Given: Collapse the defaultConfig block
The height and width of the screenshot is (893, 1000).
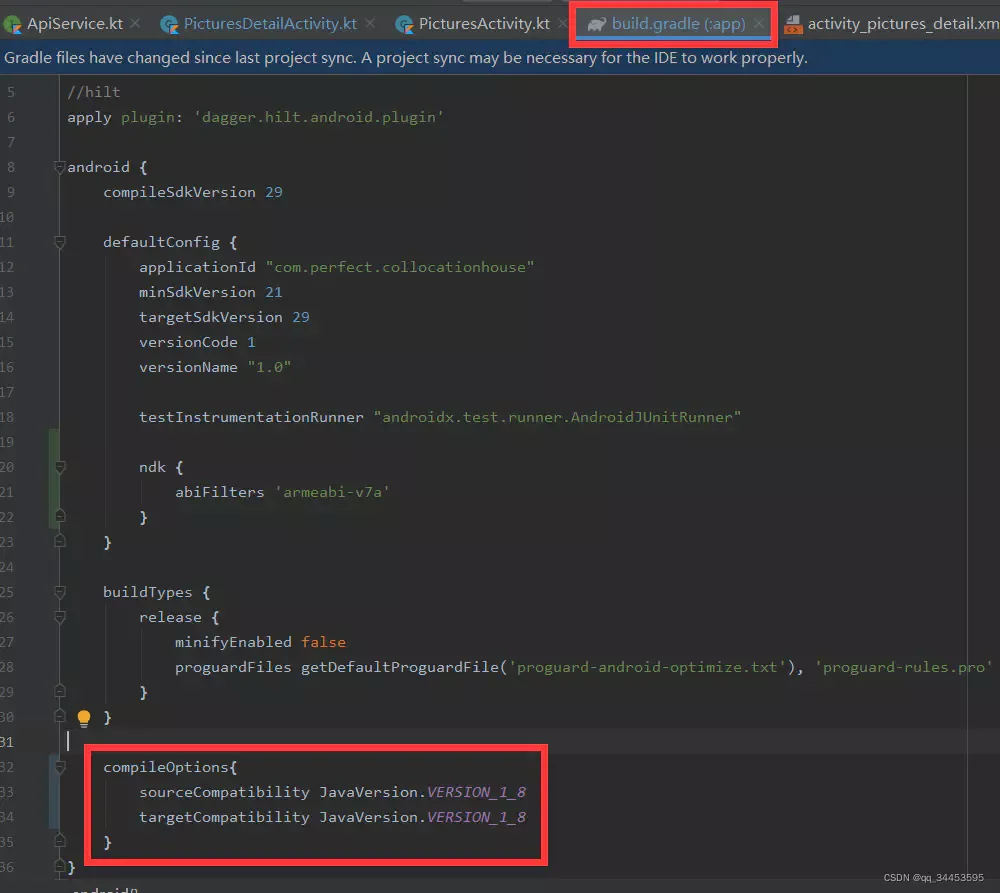Looking at the screenshot, I should [x=58, y=241].
